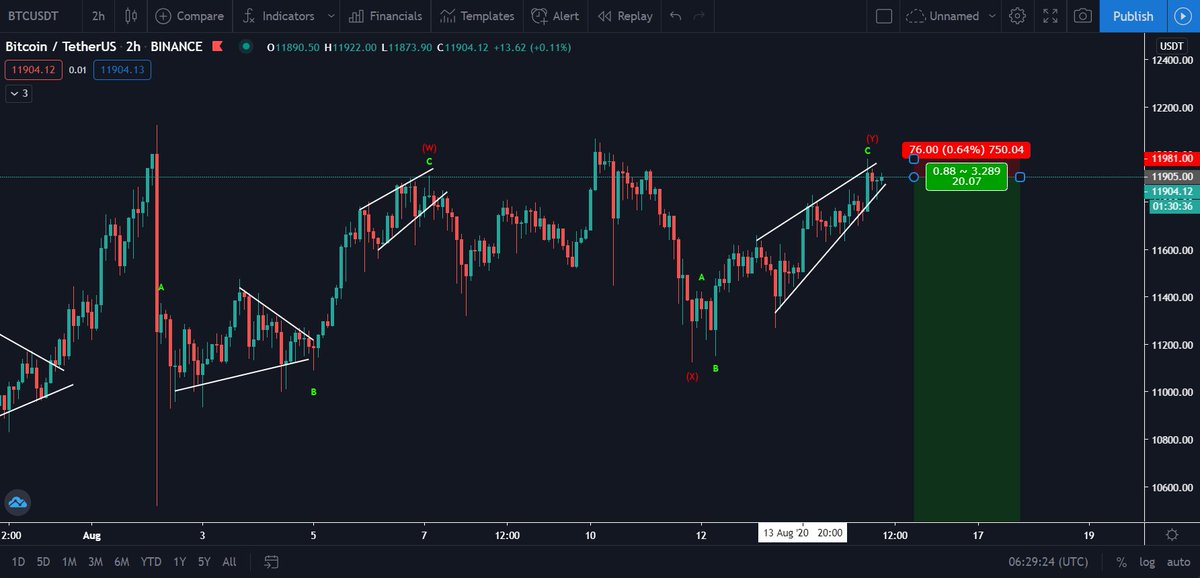
Task: Click the Bitcoin / TetherUS symbol title
Action: pos(59,47)
